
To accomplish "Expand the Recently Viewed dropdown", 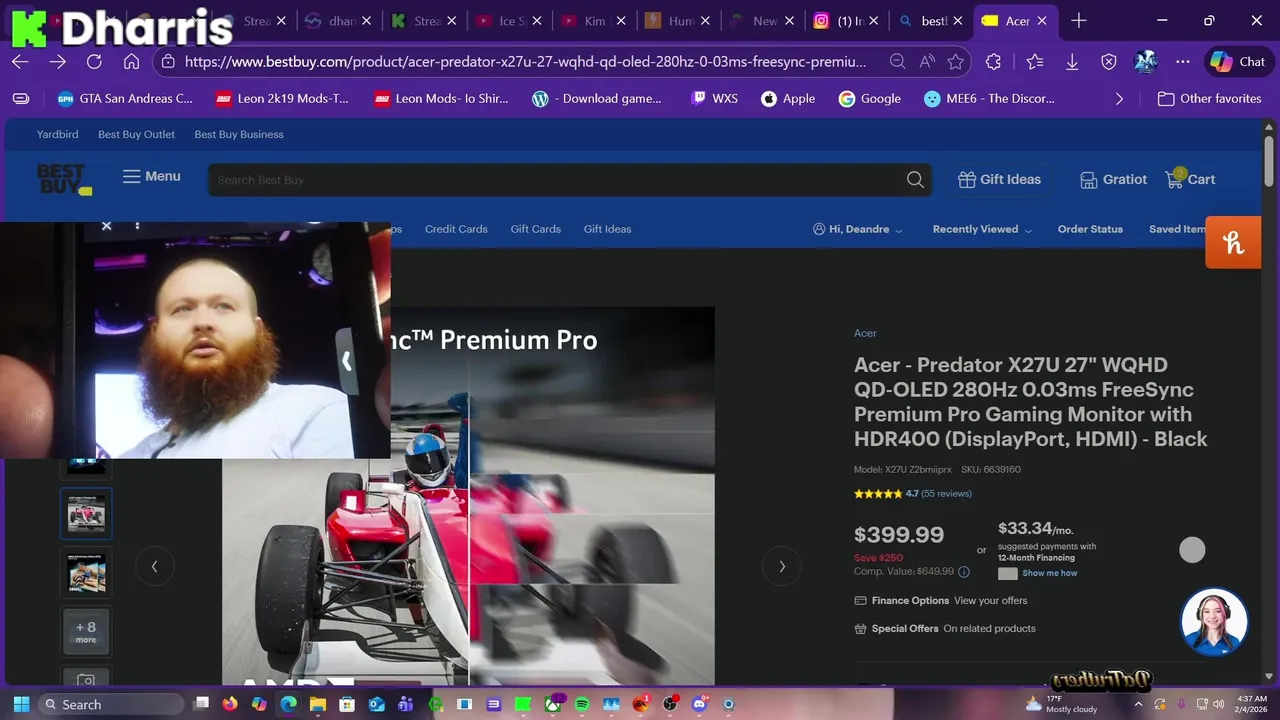I will [982, 229].
